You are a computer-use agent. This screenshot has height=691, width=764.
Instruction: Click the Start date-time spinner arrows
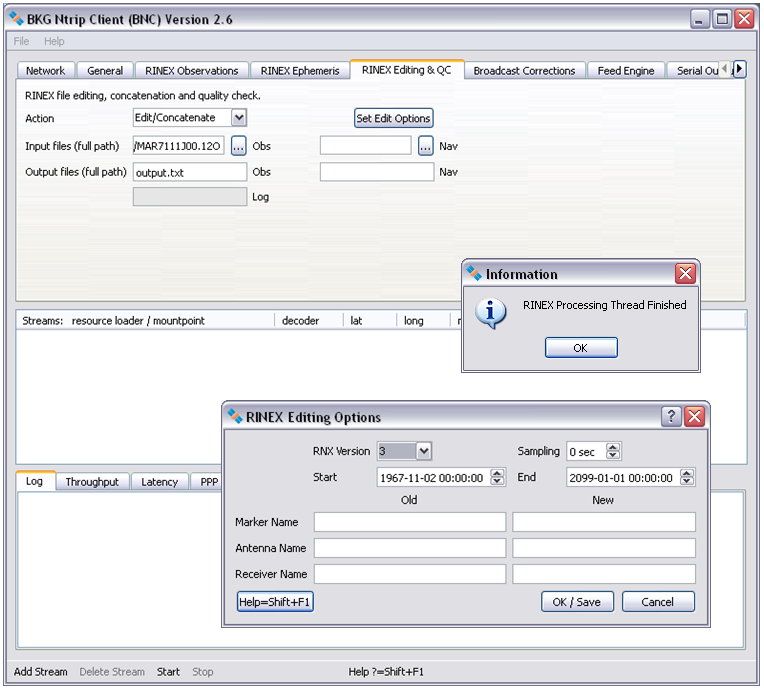click(498, 478)
